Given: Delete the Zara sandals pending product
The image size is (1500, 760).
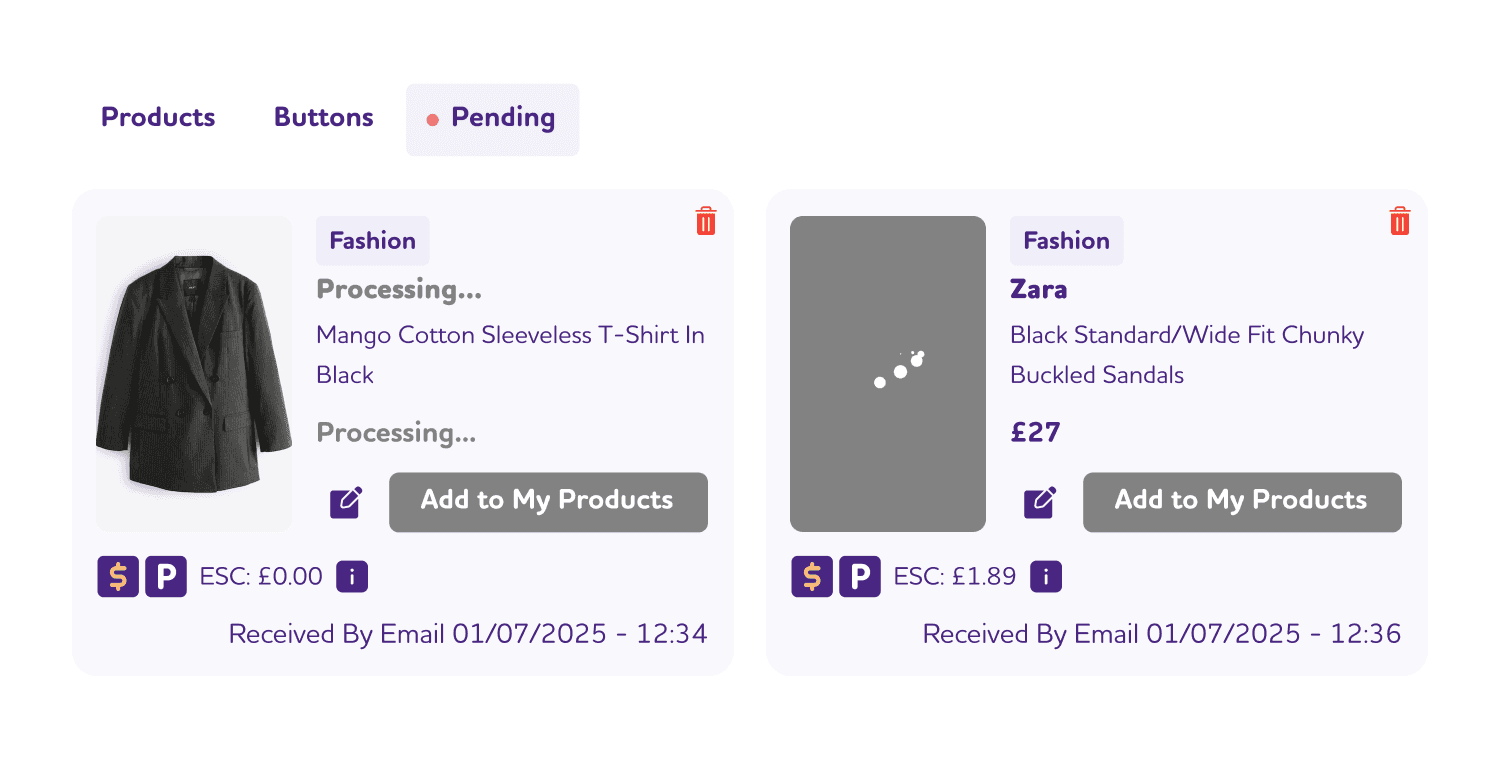Looking at the screenshot, I should [1400, 221].
